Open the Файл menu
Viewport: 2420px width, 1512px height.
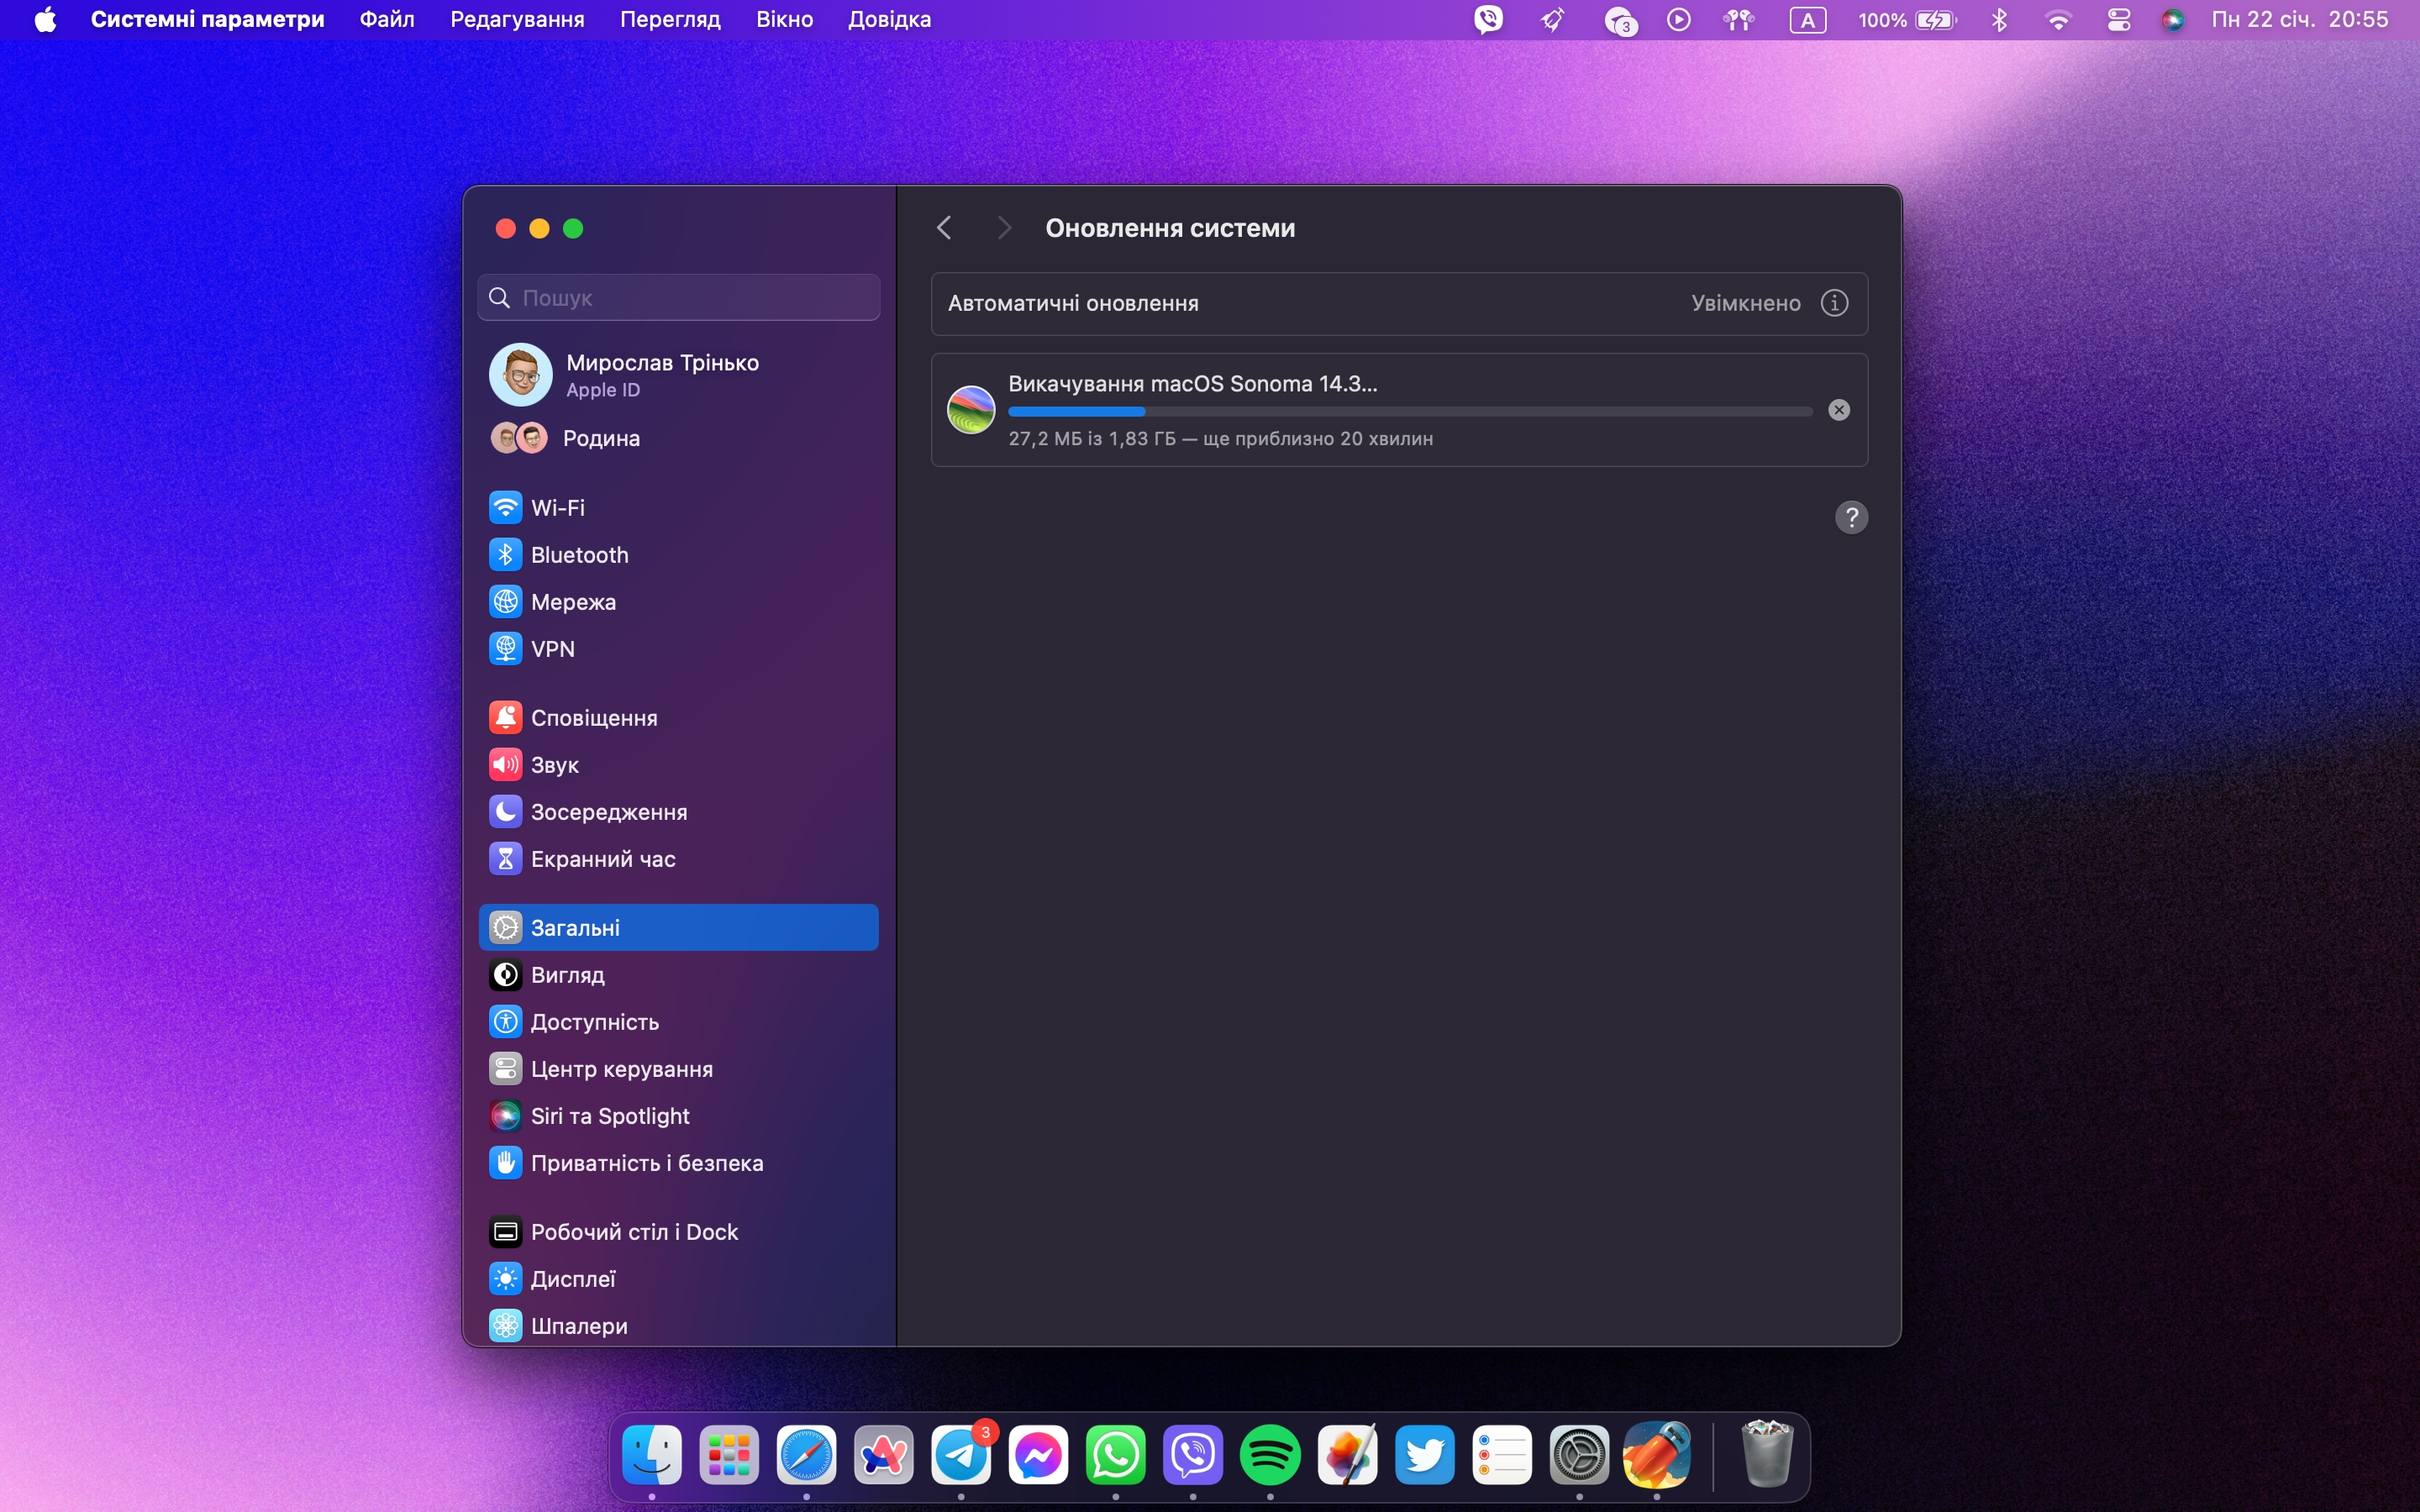click(386, 20)
